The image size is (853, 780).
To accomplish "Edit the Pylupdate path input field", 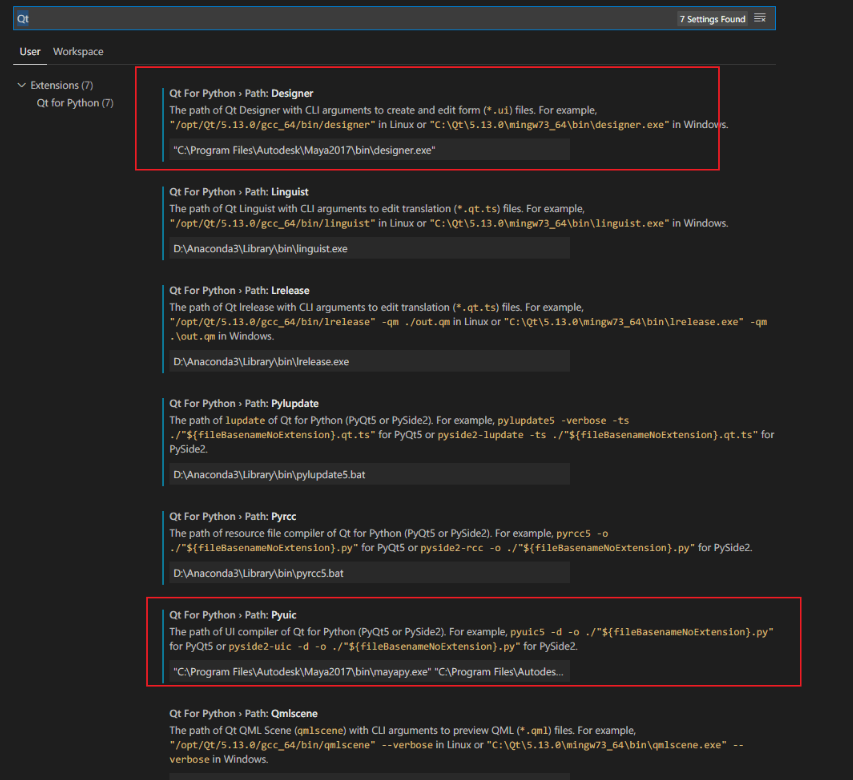I will [369, 474].
